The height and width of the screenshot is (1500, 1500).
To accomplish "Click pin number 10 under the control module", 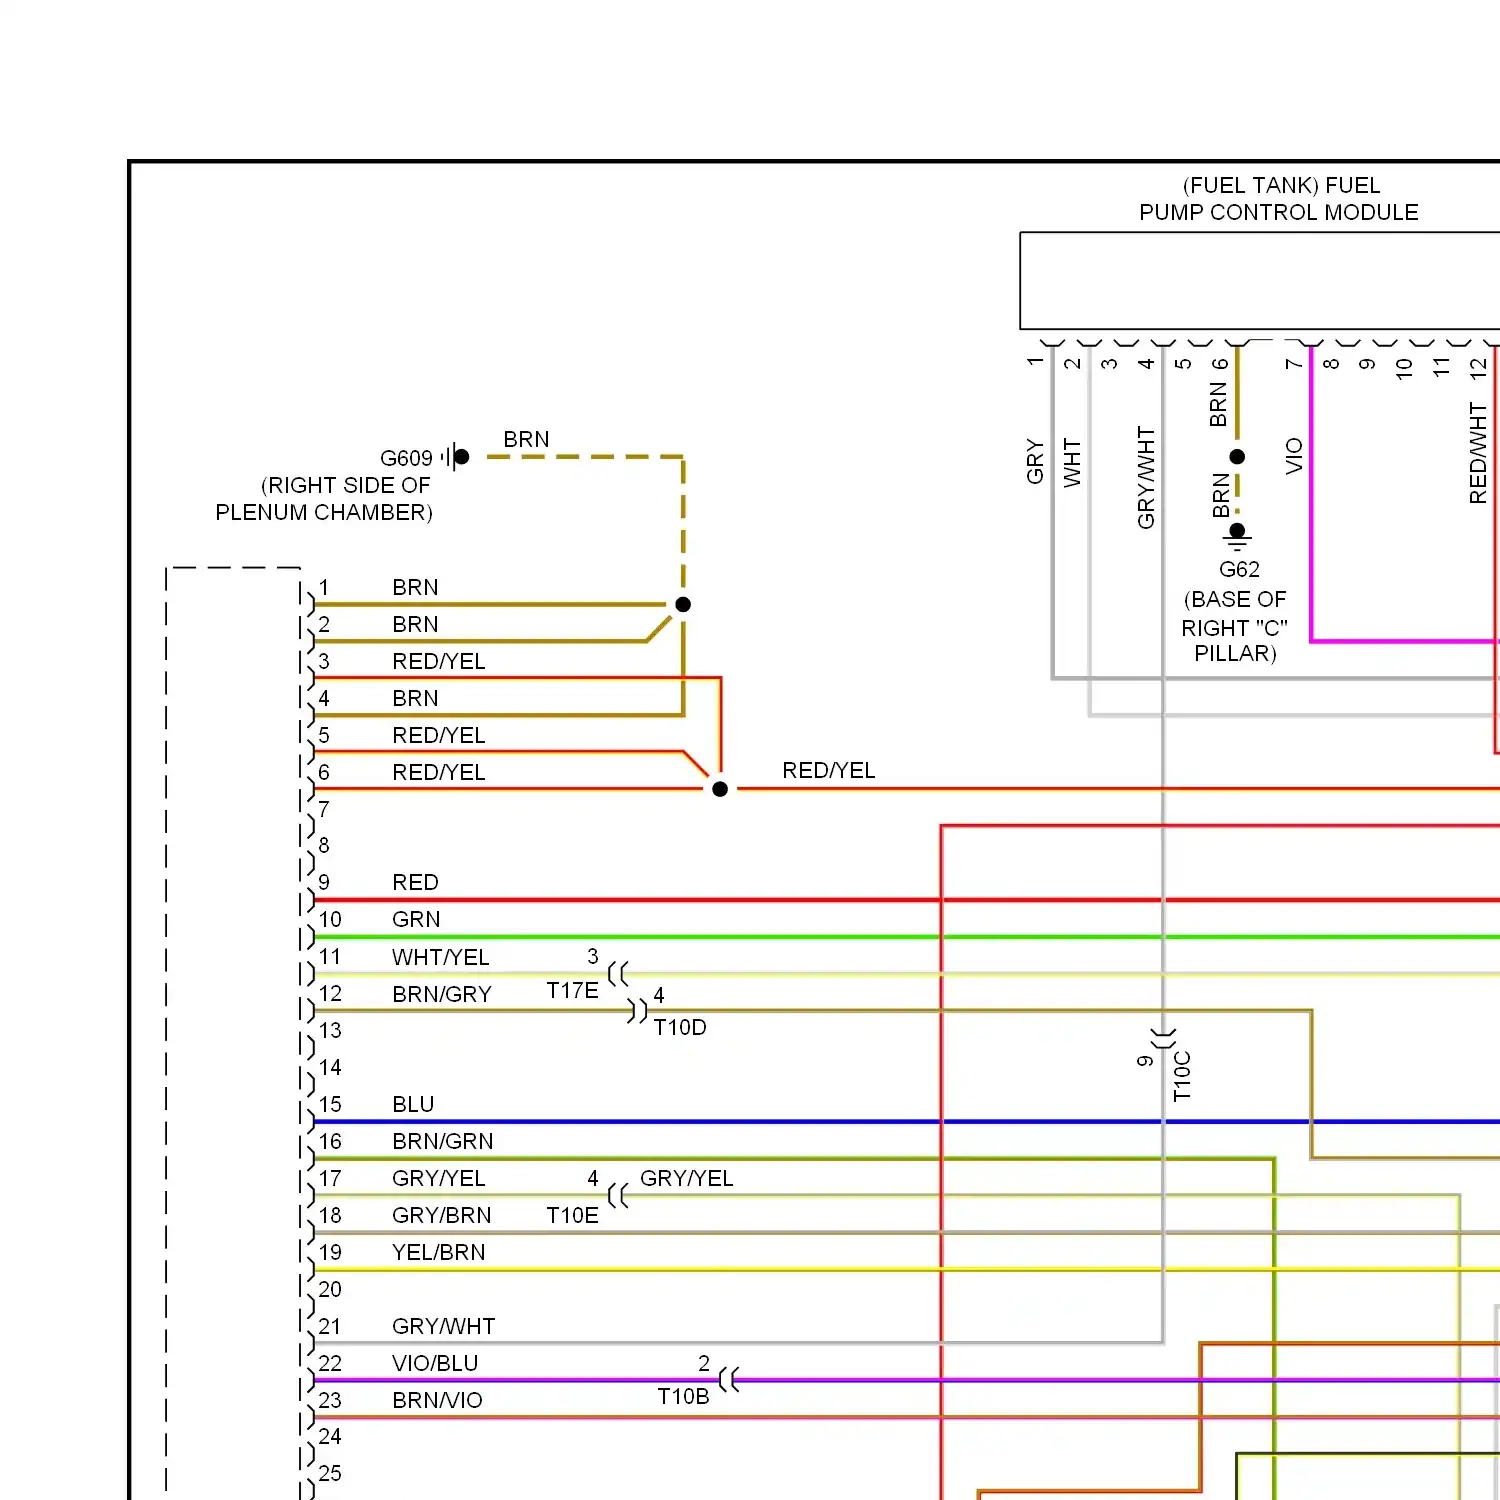I will coord(1404,368).
